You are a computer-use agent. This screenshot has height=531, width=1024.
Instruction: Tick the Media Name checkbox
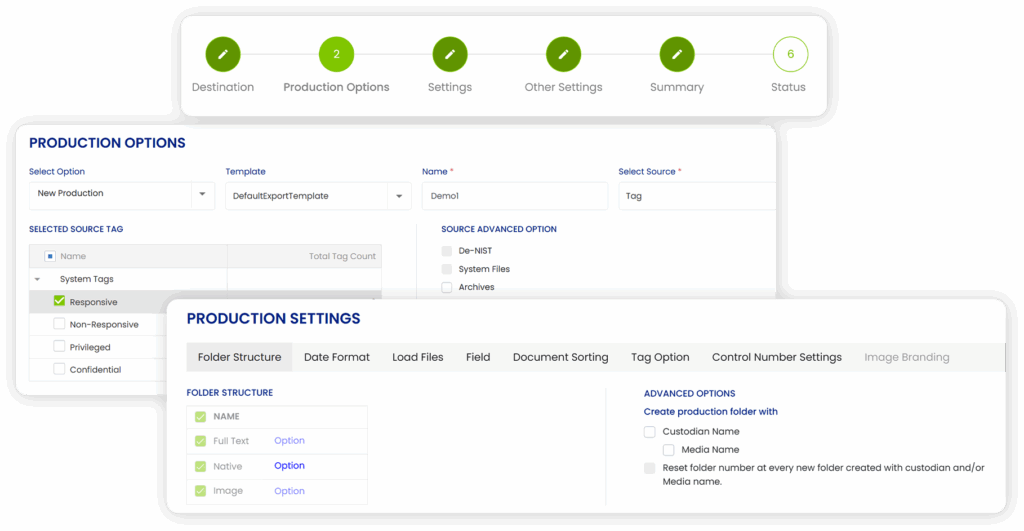[x=669, y=450]
